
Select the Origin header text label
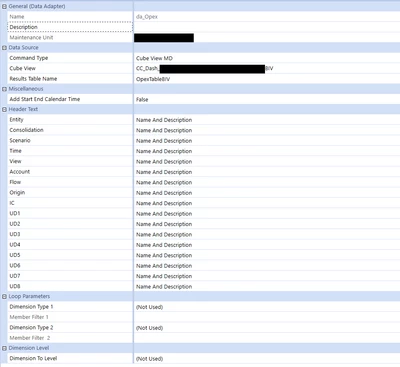tap(17, 193)
